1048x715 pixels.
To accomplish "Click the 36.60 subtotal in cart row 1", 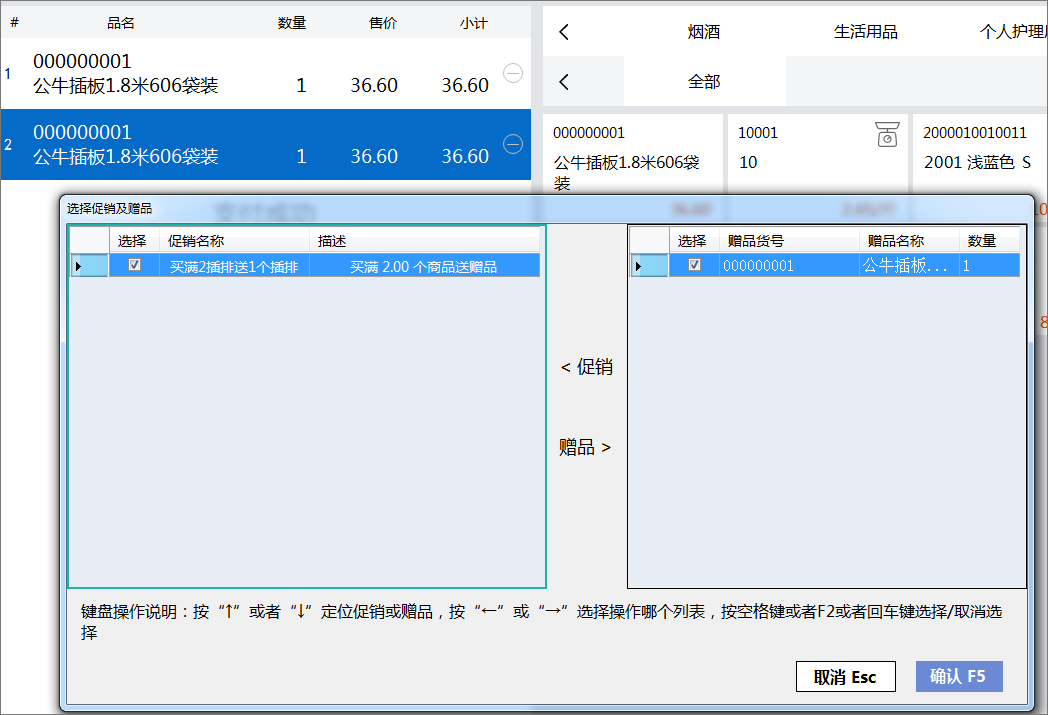I will click(x=465, y=86).
